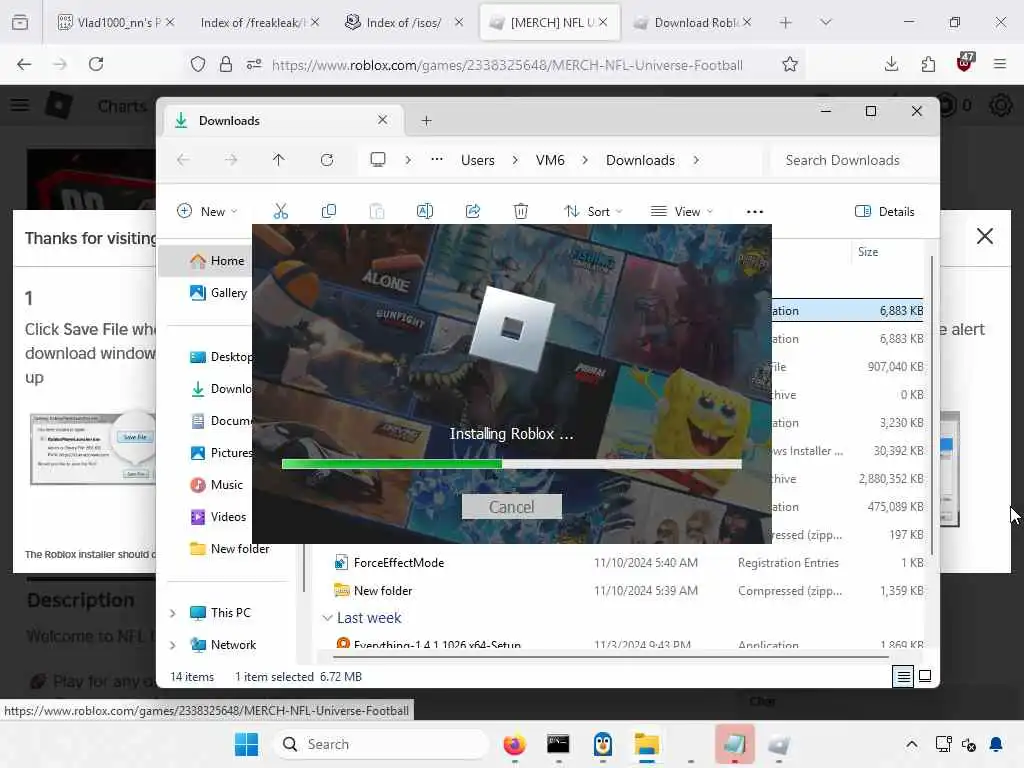
Task: Click the Search Downloads field
Action: tap(851, 160)
